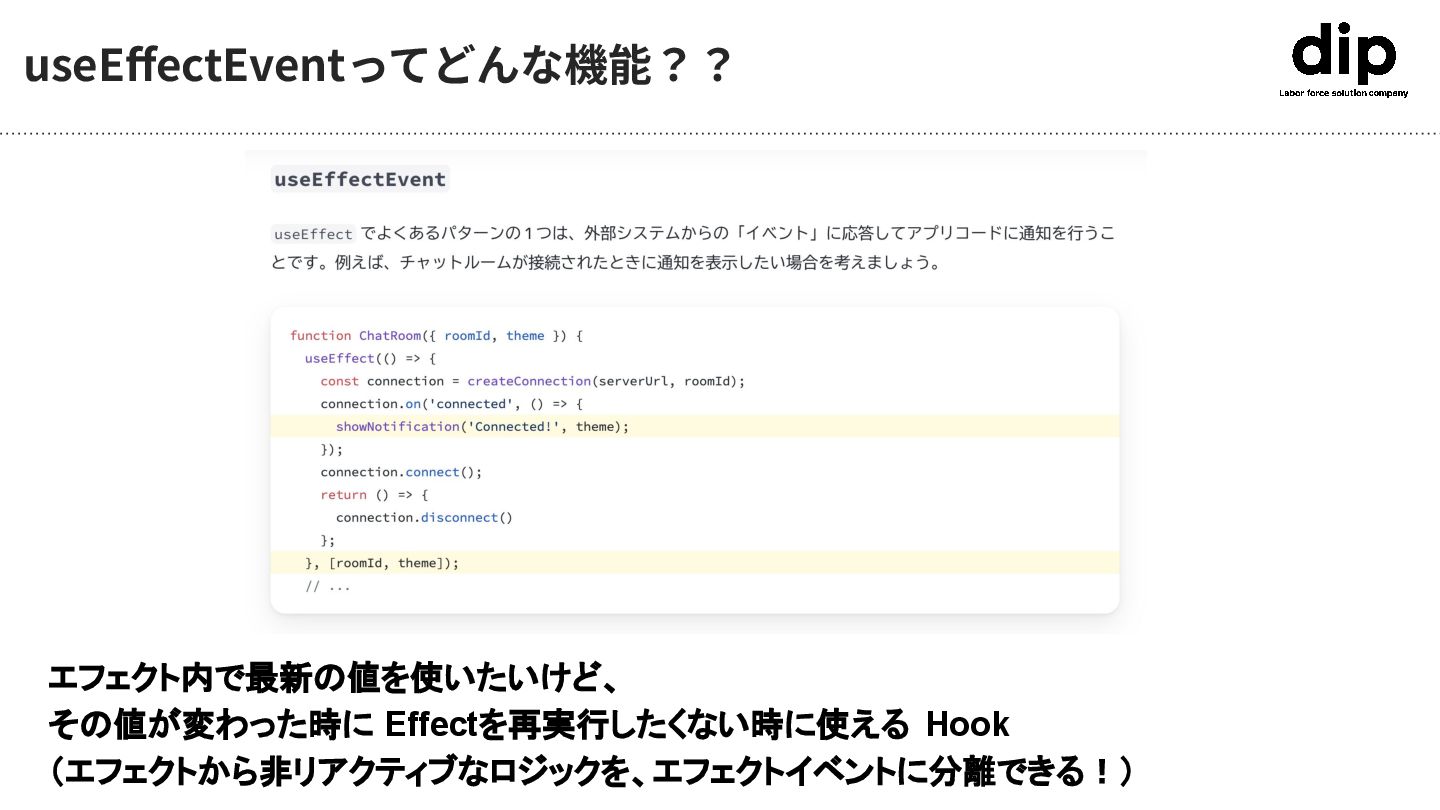Click the parenthesized last caption line
The height and width of the screenshot is (810, 1440).
(x=590, y=772)
